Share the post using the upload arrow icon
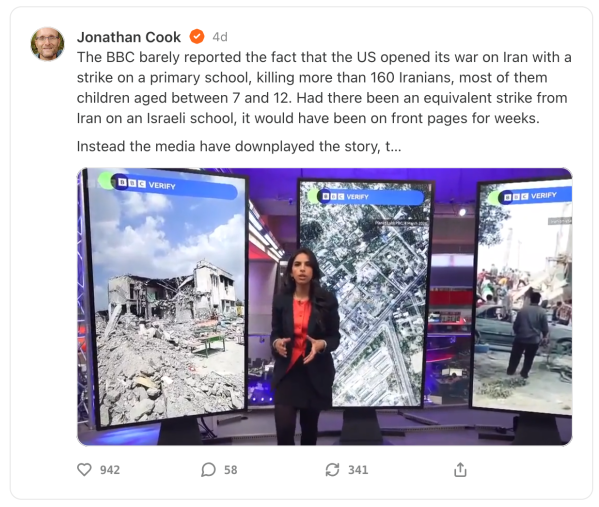This screenshot has height=507, width=599. [x=460, y=470]
